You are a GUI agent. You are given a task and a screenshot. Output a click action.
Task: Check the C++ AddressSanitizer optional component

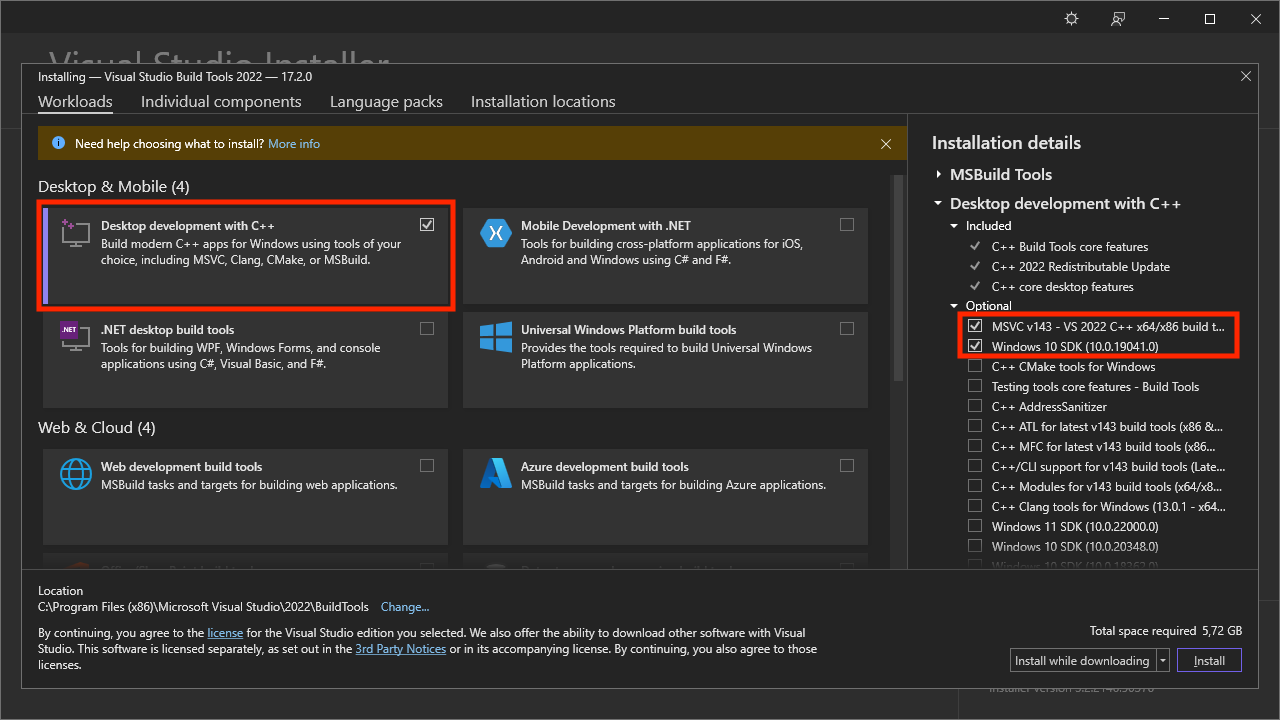coord(975,406)
